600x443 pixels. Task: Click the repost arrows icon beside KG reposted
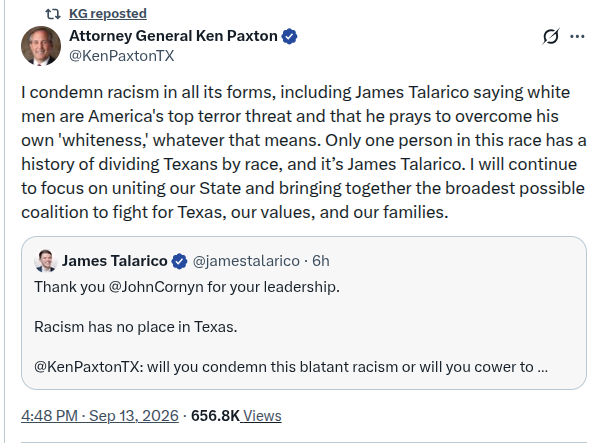pyautogui.click(x=53, y=14)
